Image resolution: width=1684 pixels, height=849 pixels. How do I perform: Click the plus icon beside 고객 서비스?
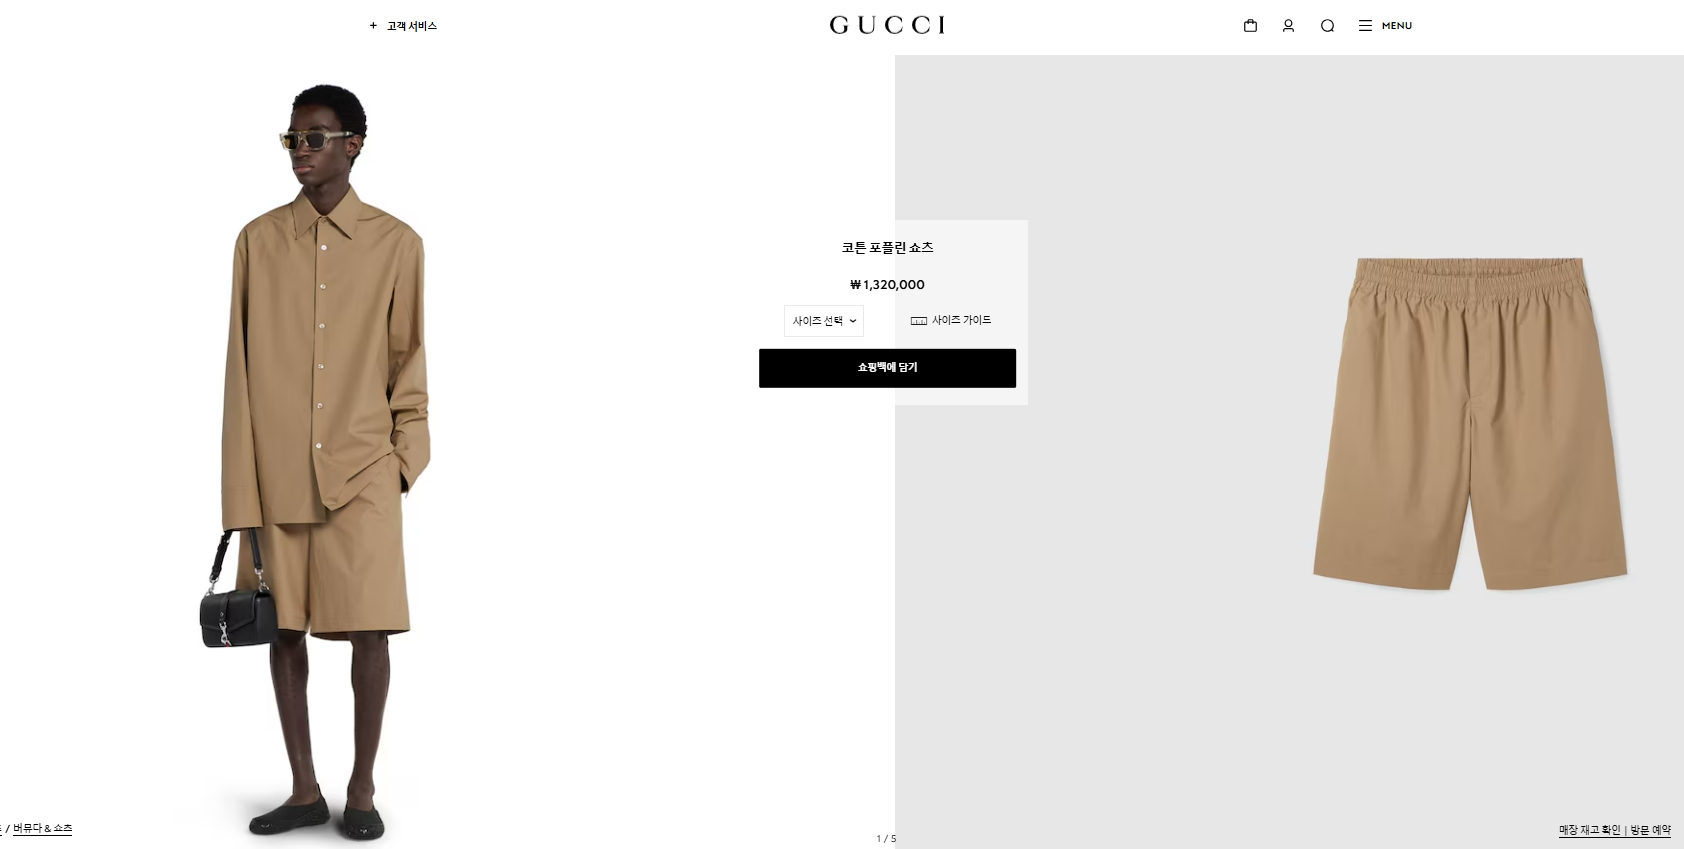click(x=373, y=26)
